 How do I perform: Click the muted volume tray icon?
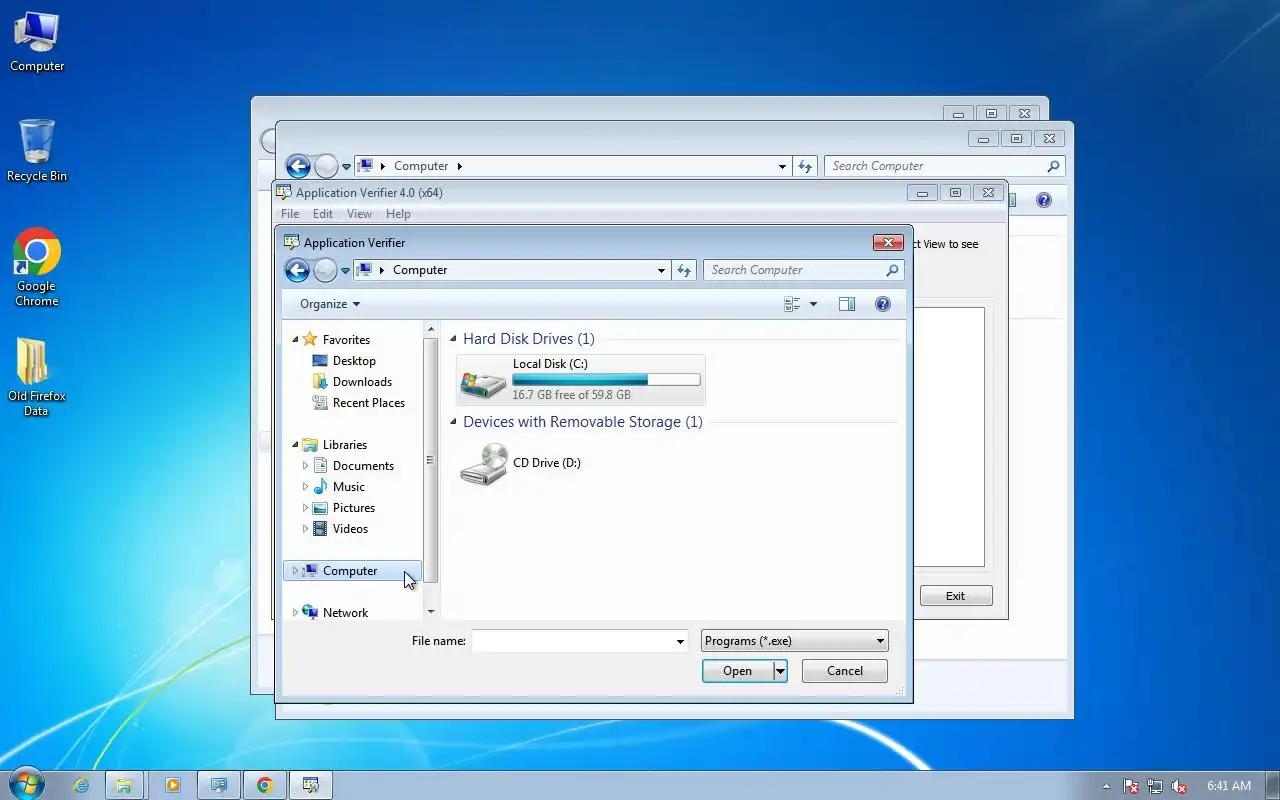point(1180,786)
